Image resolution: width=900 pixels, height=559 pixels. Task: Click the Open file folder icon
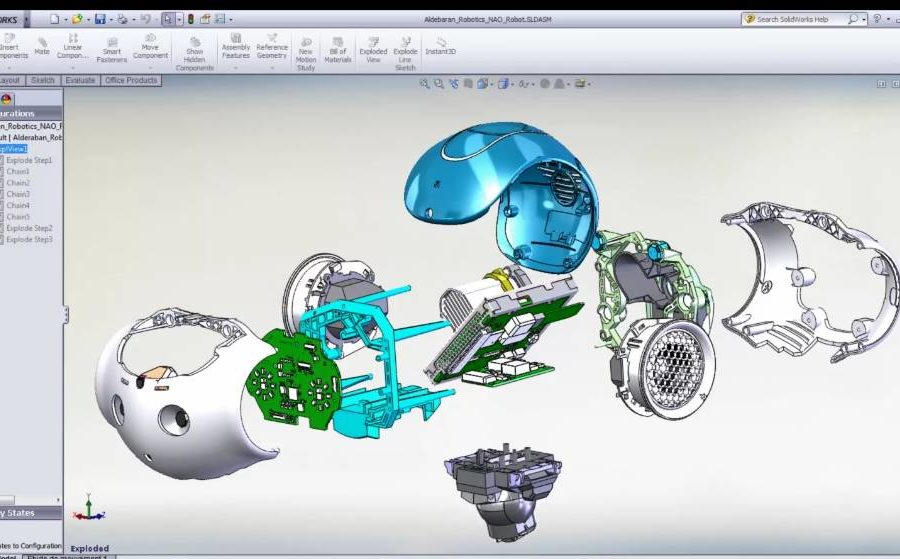click(x=77, y=19)
